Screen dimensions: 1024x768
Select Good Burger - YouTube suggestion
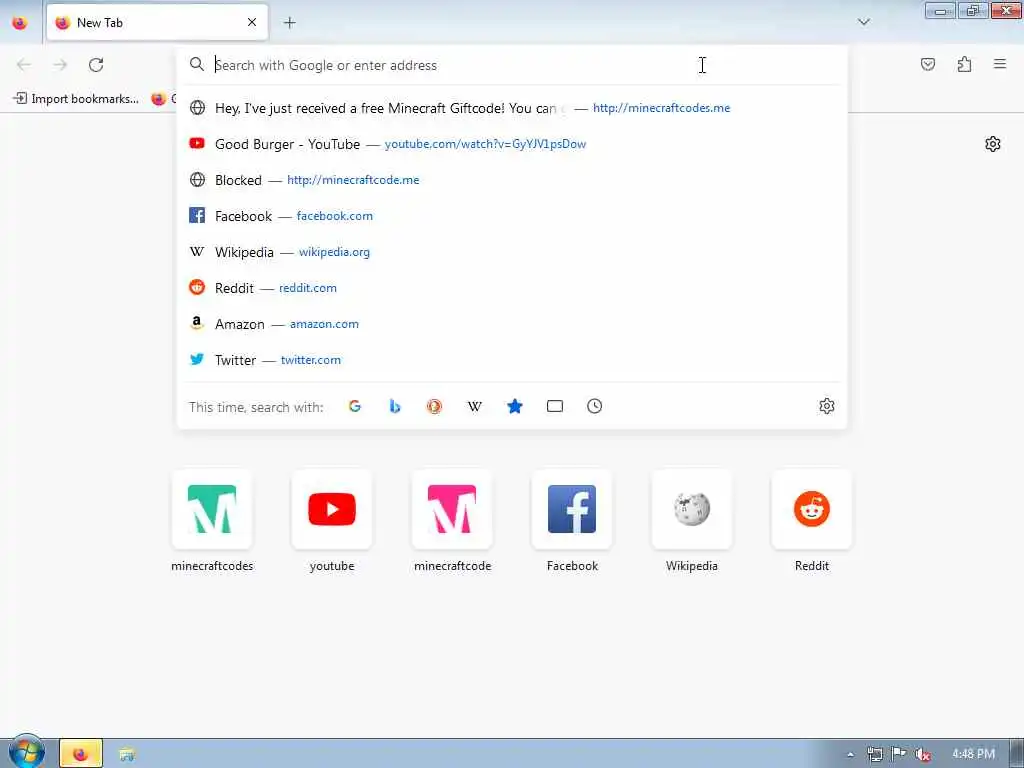point(511,144)
